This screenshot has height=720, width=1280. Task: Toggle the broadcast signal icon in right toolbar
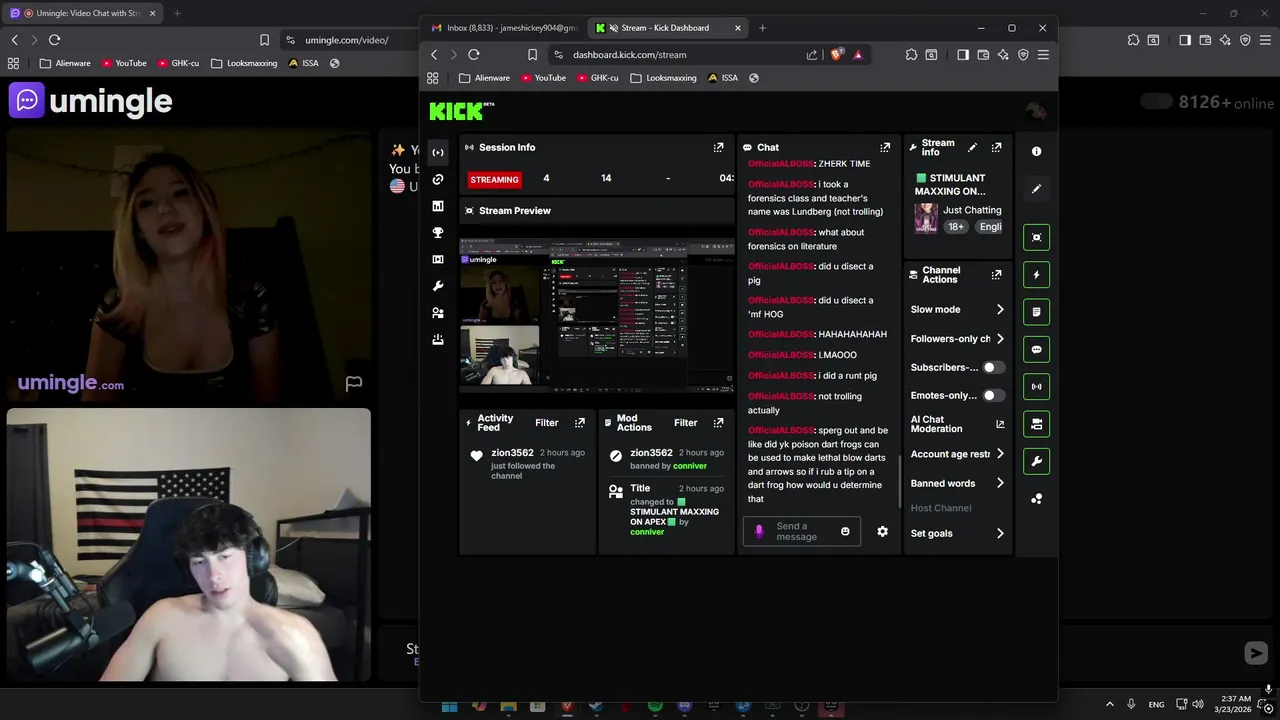tap(1036, 386)
